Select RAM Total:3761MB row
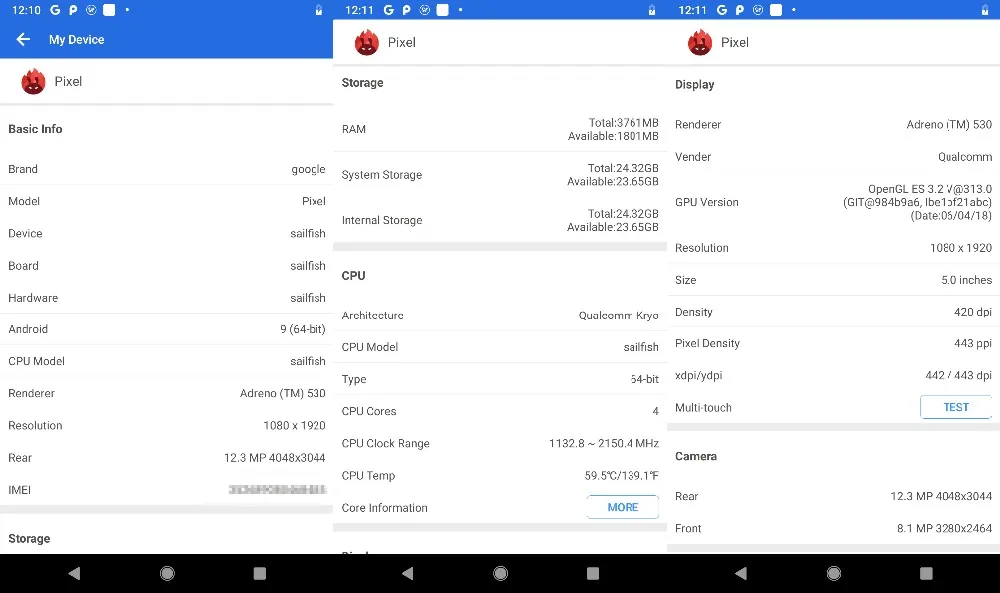This screenshot has width=1000, height=593. (500, 129)
